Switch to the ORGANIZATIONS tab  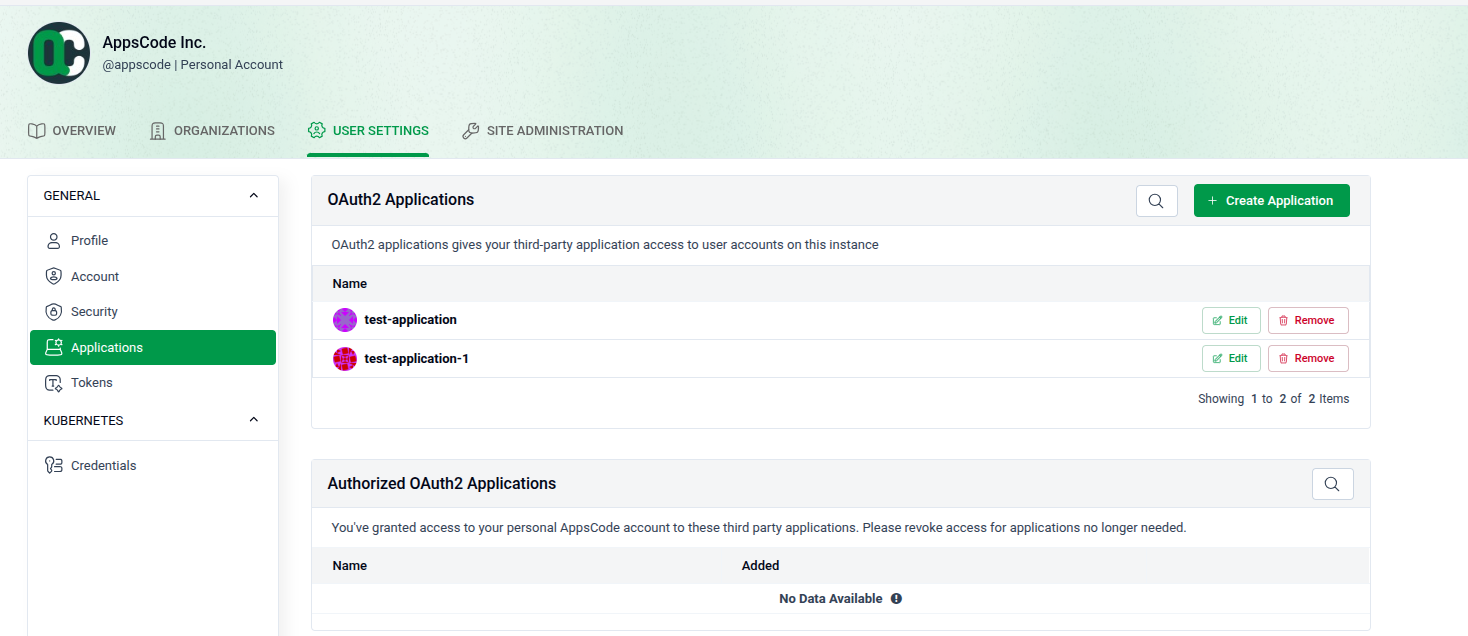212,130
